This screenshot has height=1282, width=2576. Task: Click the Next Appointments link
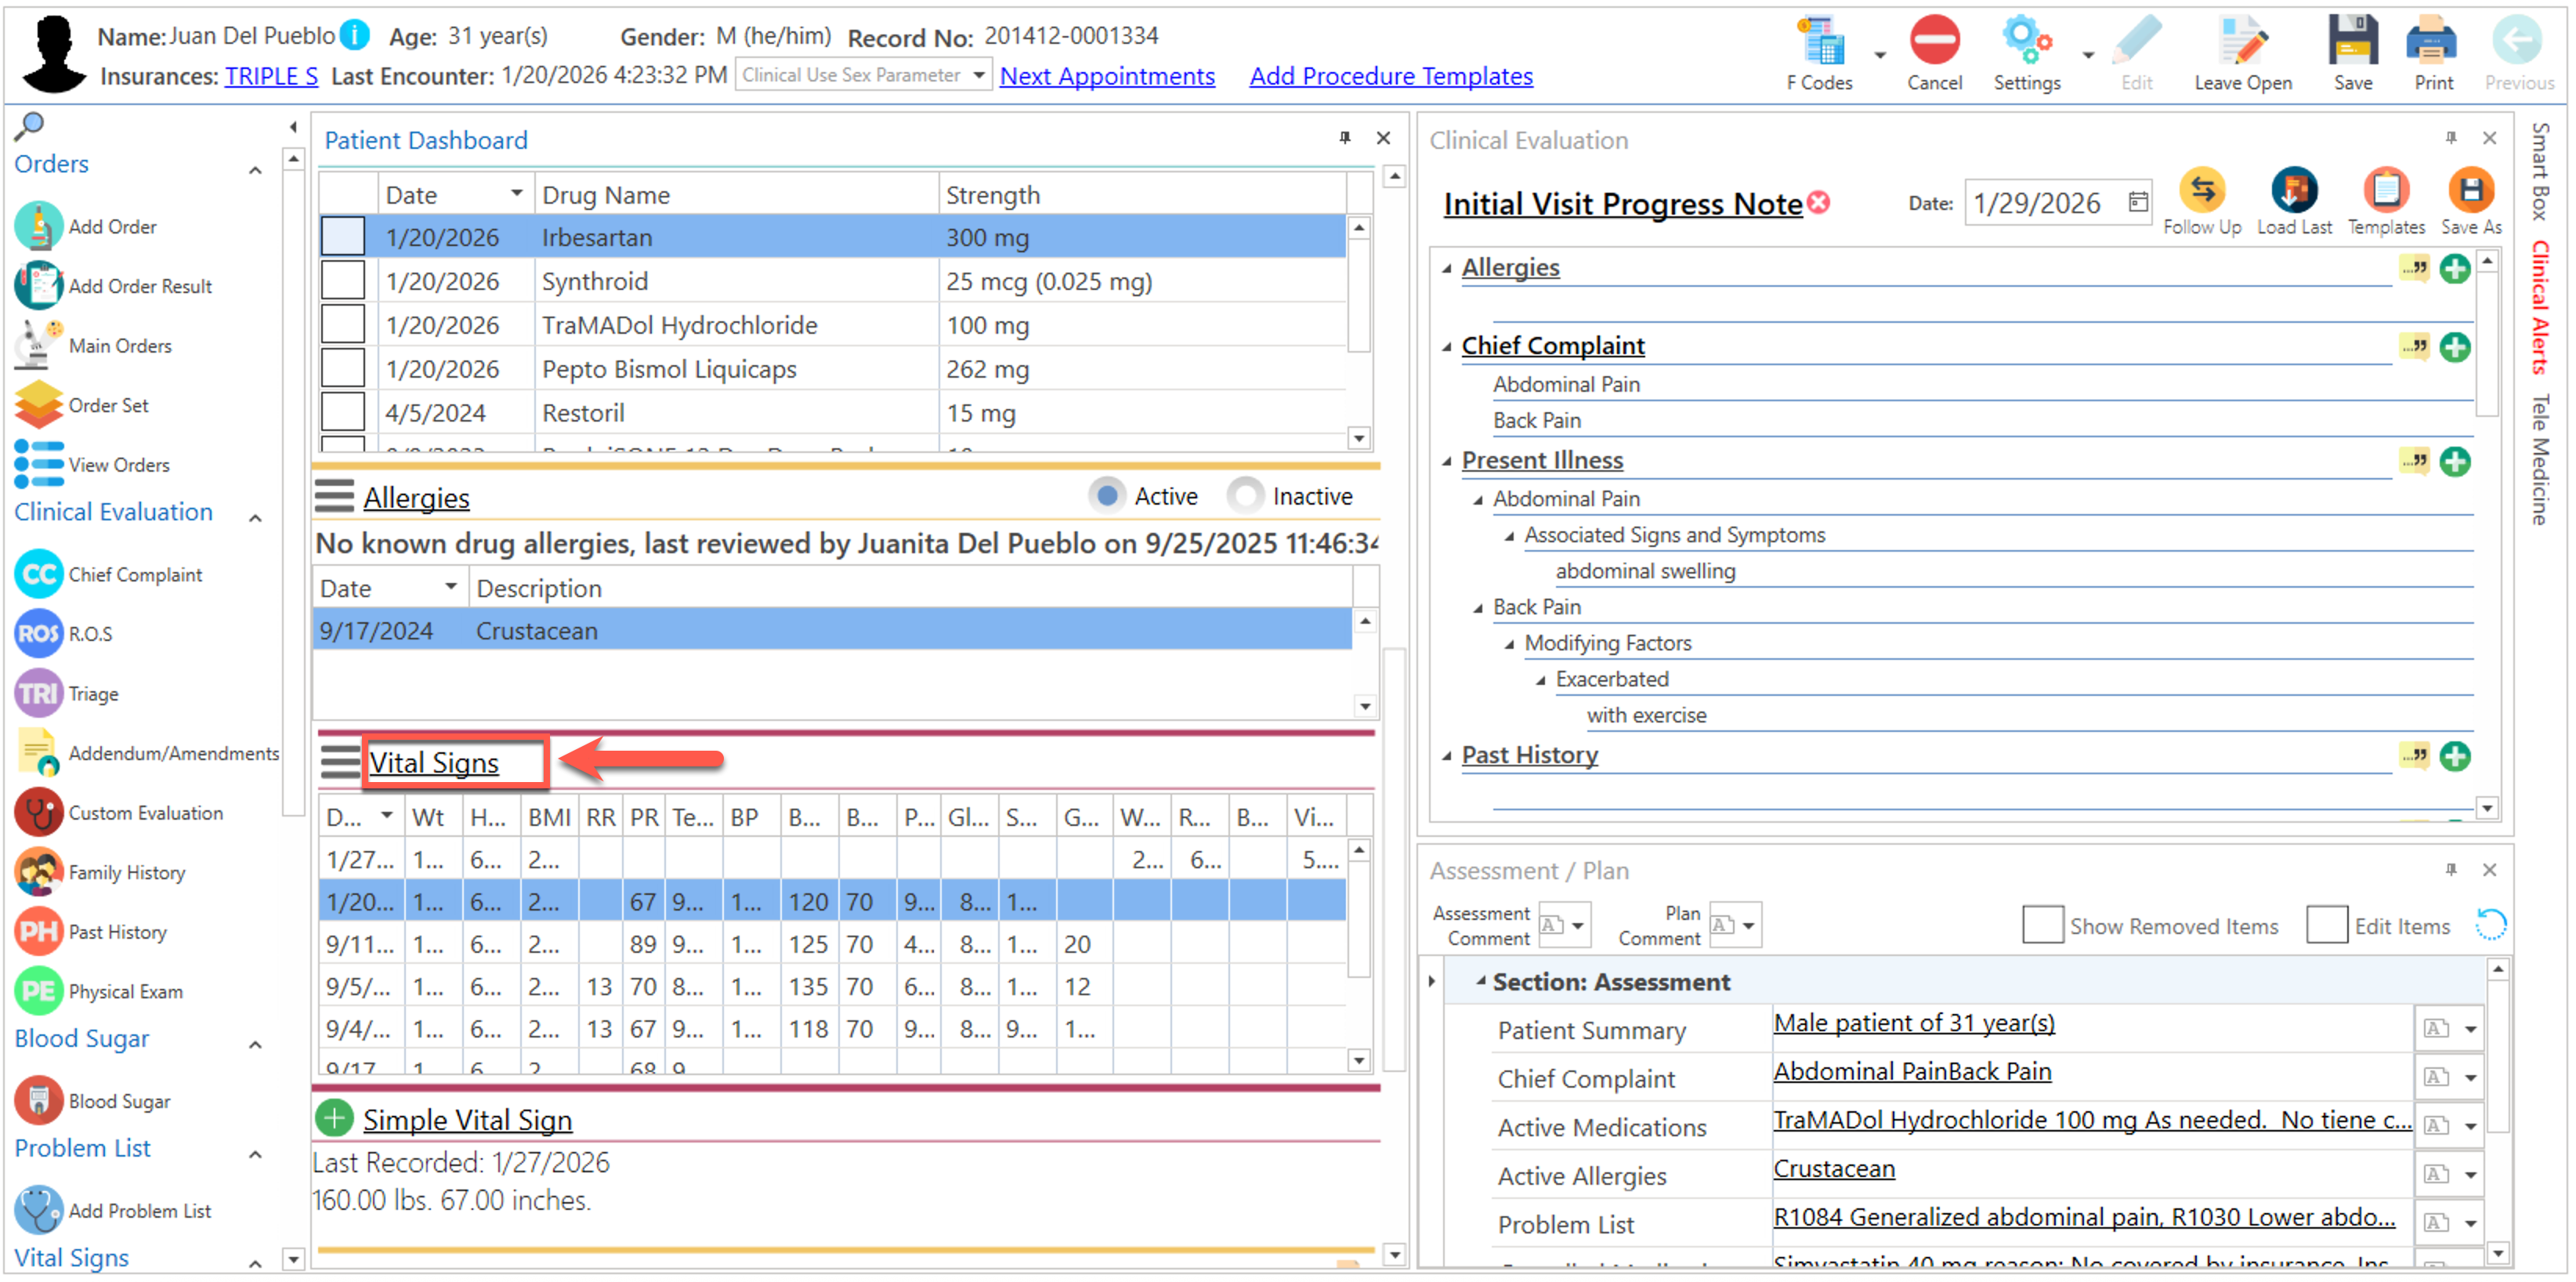tap(1106, 76)
